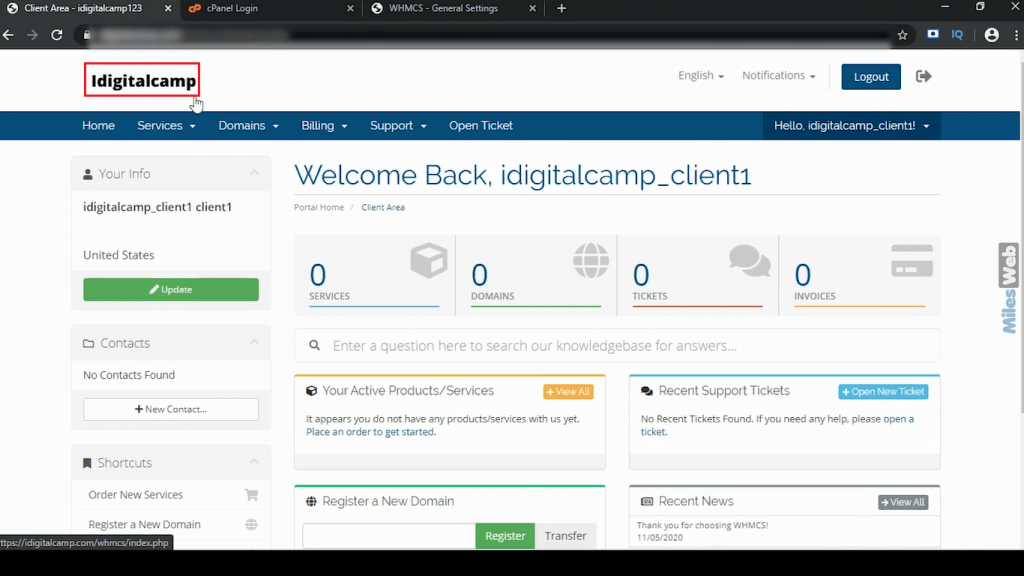Click the exit icon next to Logout
The height and width of the screenshot is (576, 1024).
pos(923,76)
